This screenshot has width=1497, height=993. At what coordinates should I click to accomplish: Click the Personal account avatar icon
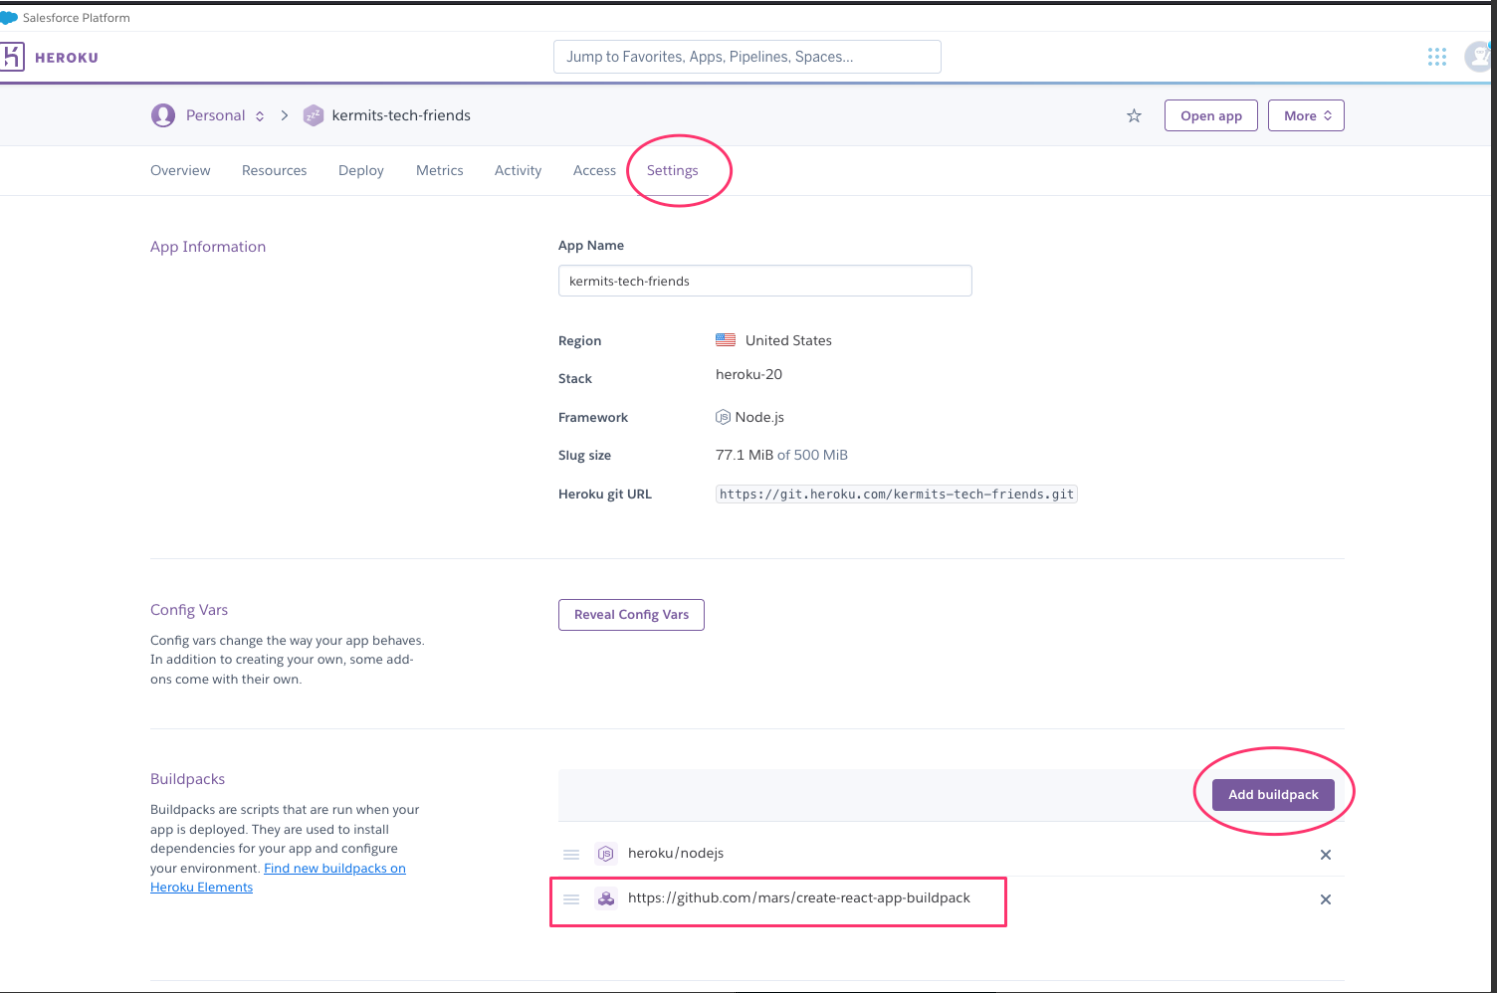pos(163,115)
